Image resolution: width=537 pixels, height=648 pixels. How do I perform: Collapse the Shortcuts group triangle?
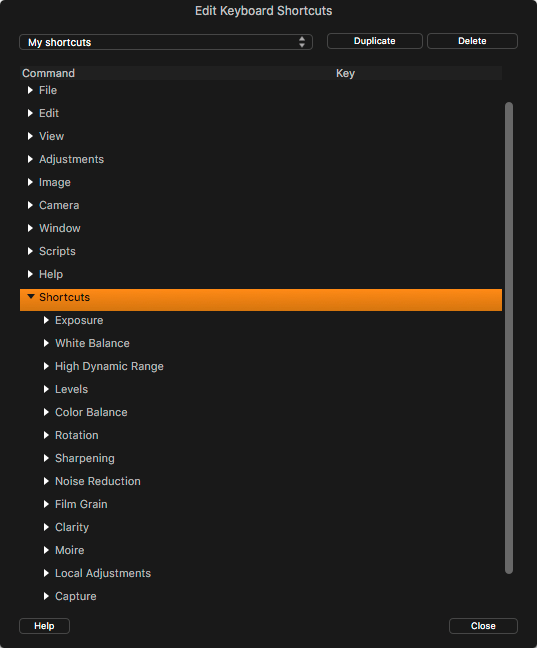[31, 297]
